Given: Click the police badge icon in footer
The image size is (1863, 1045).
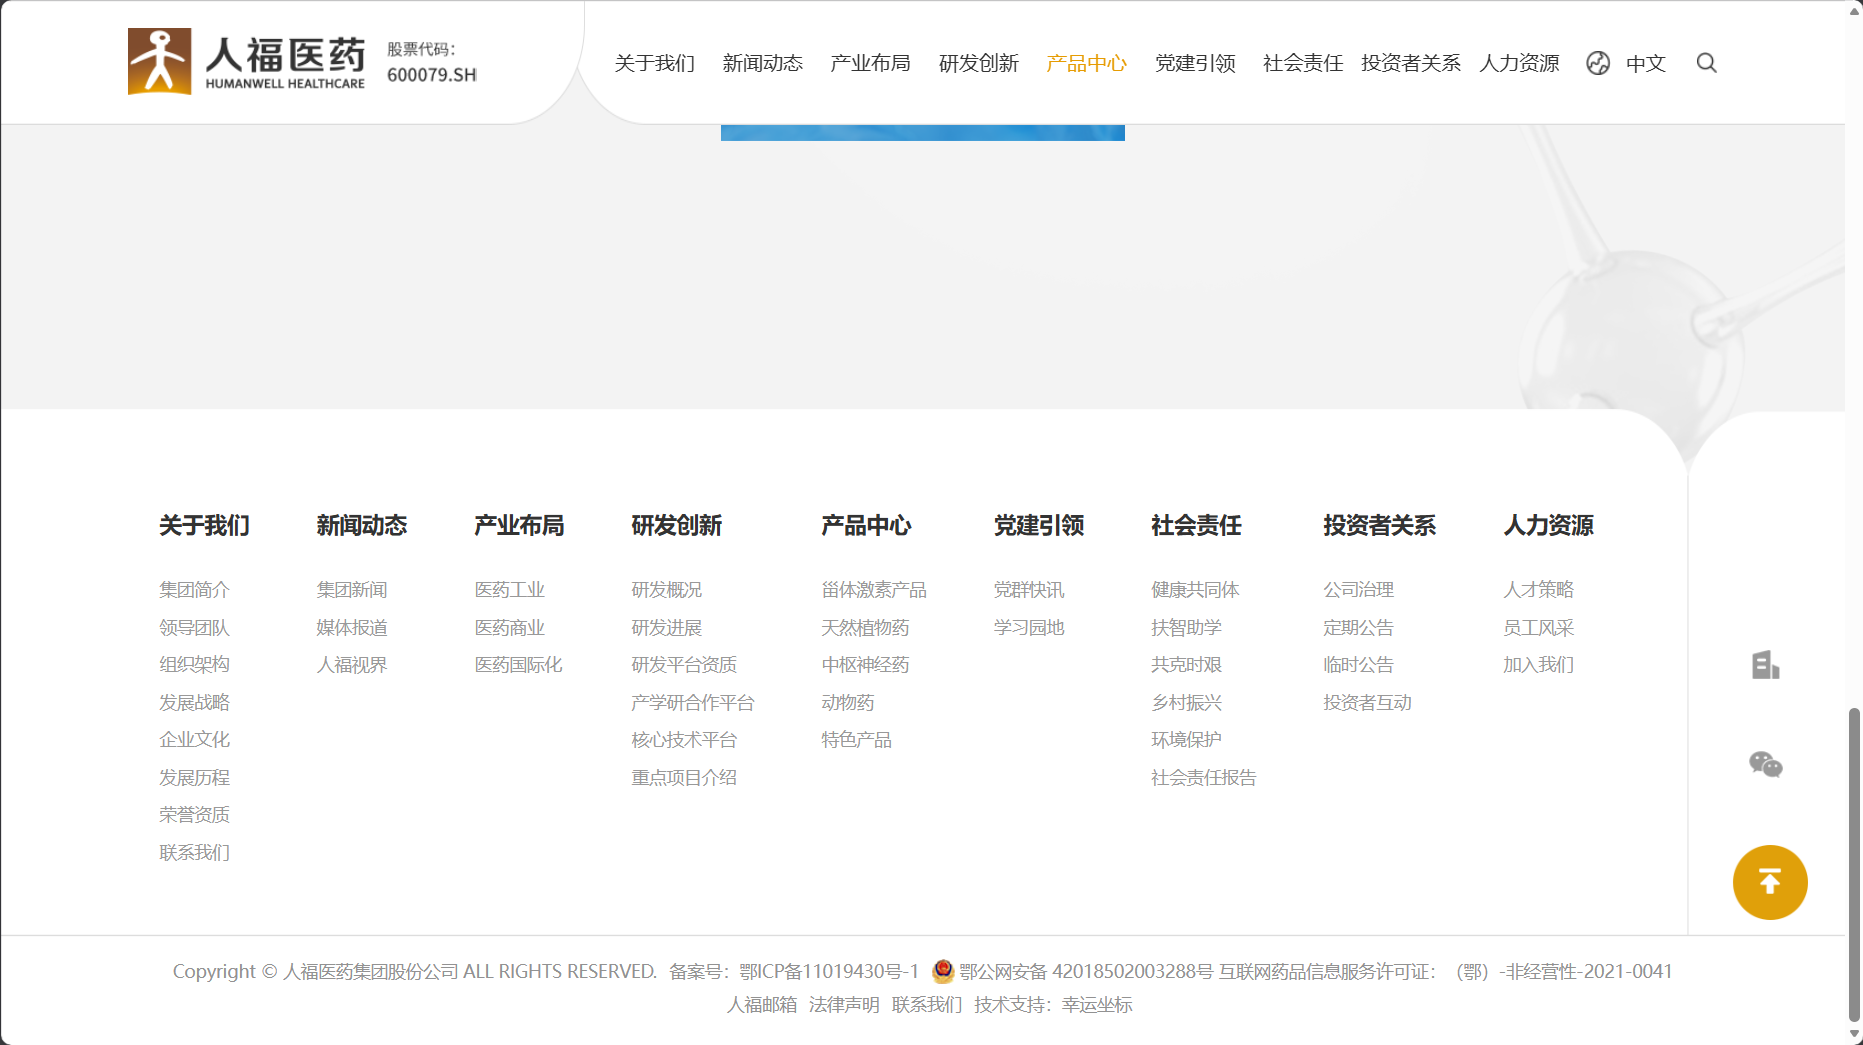Looking at the screenshot, I should coord(942,971).
